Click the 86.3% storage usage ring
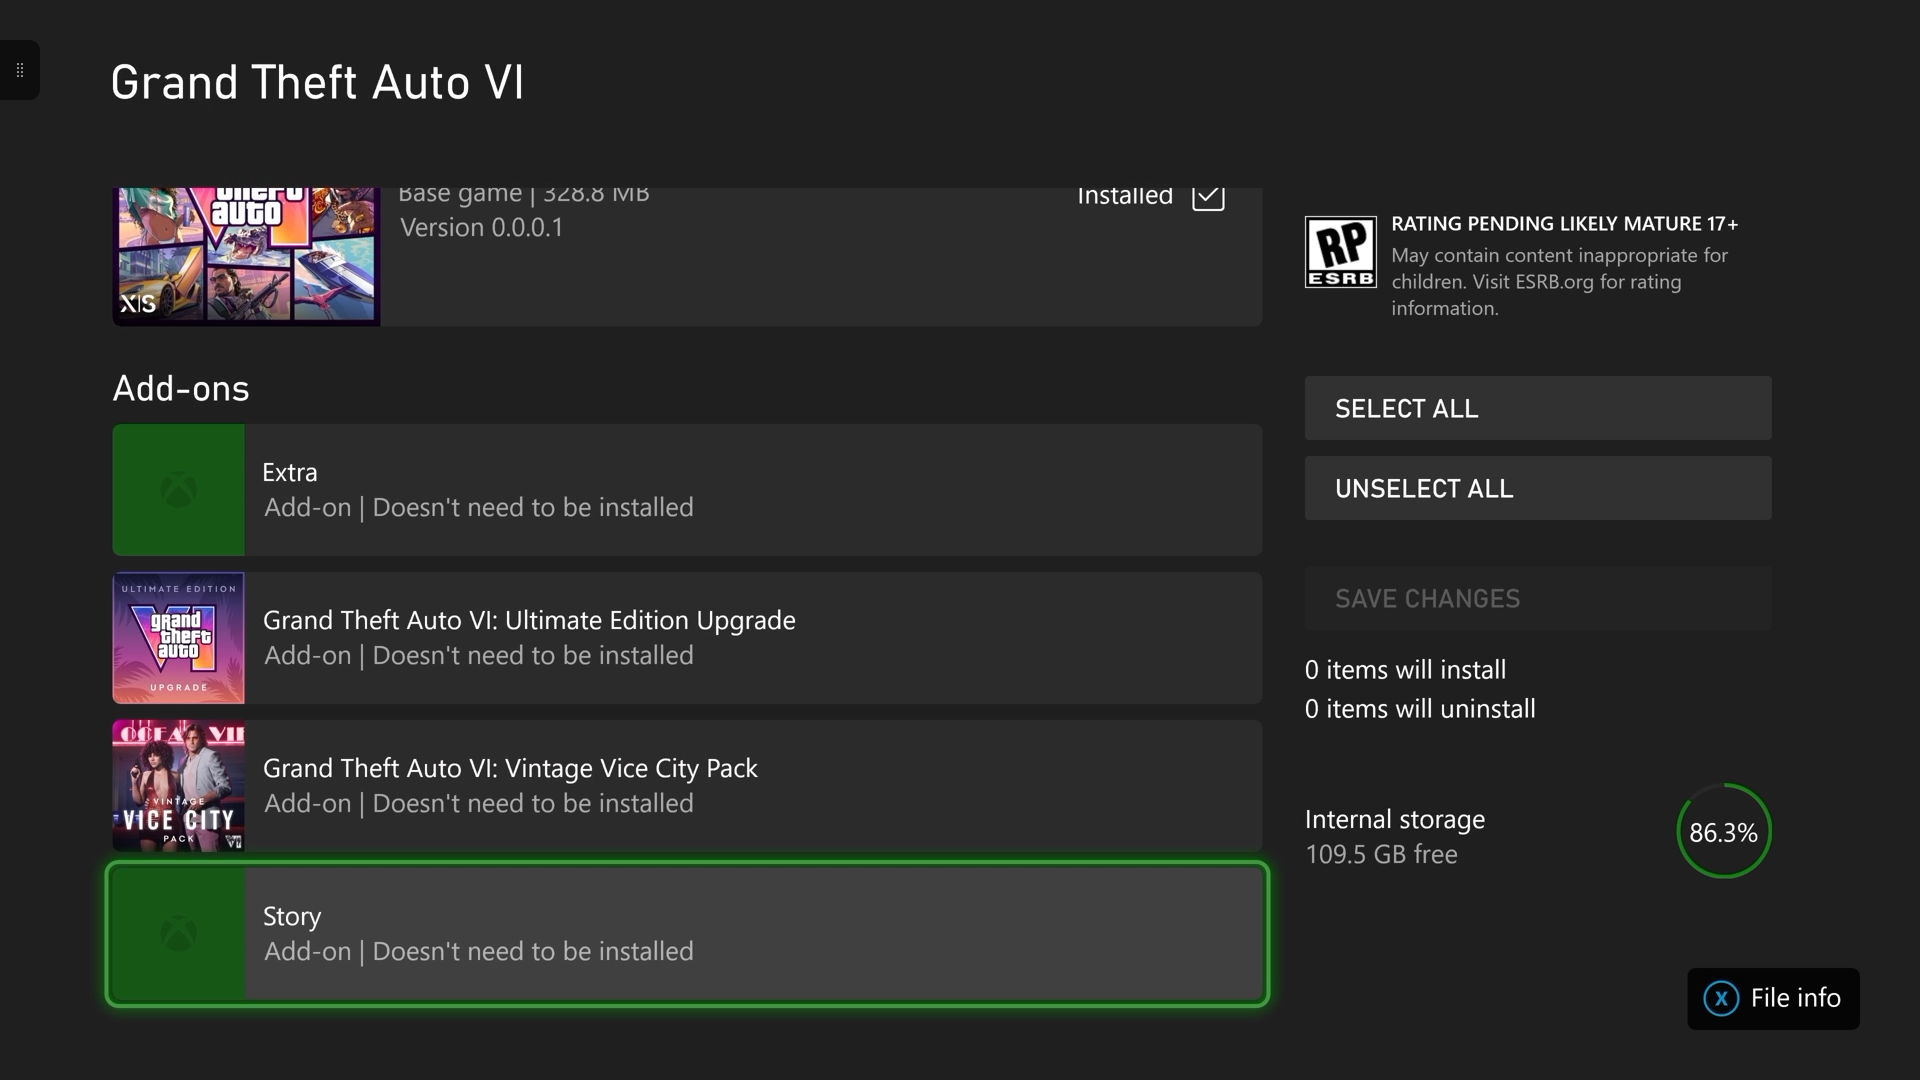The width and height of the screenshot is (1920, 1080). (1724, 832)
